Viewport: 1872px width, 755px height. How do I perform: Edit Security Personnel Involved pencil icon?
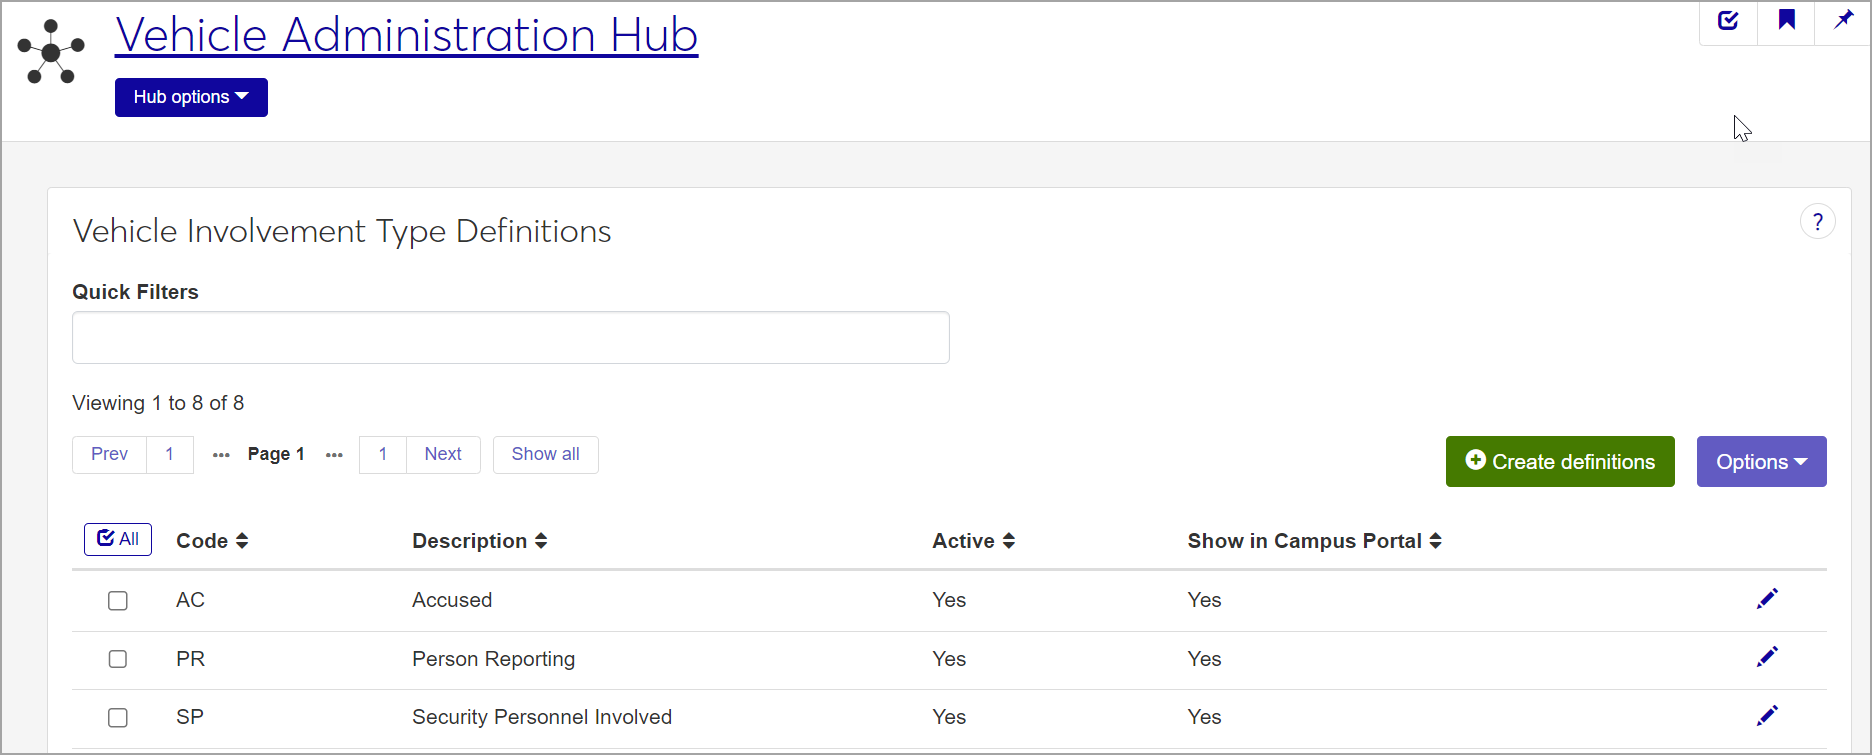[1767, 716]
